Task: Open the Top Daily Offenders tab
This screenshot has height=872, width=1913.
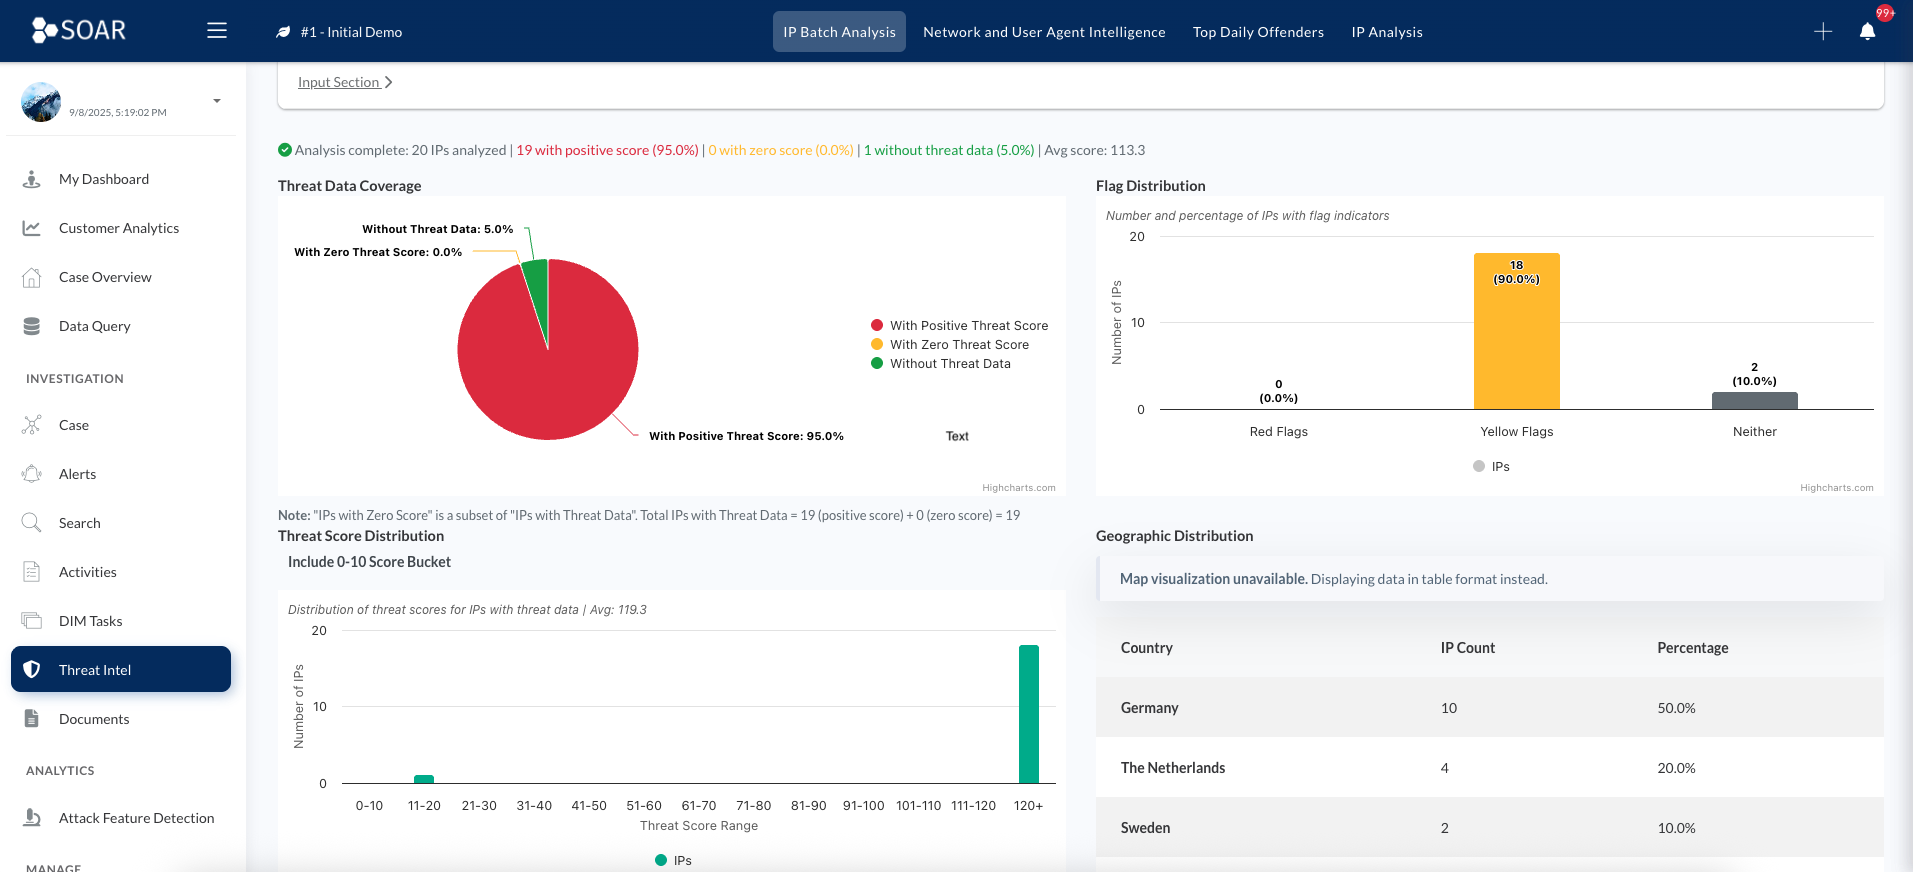Action: click(x=1258, y=32)
